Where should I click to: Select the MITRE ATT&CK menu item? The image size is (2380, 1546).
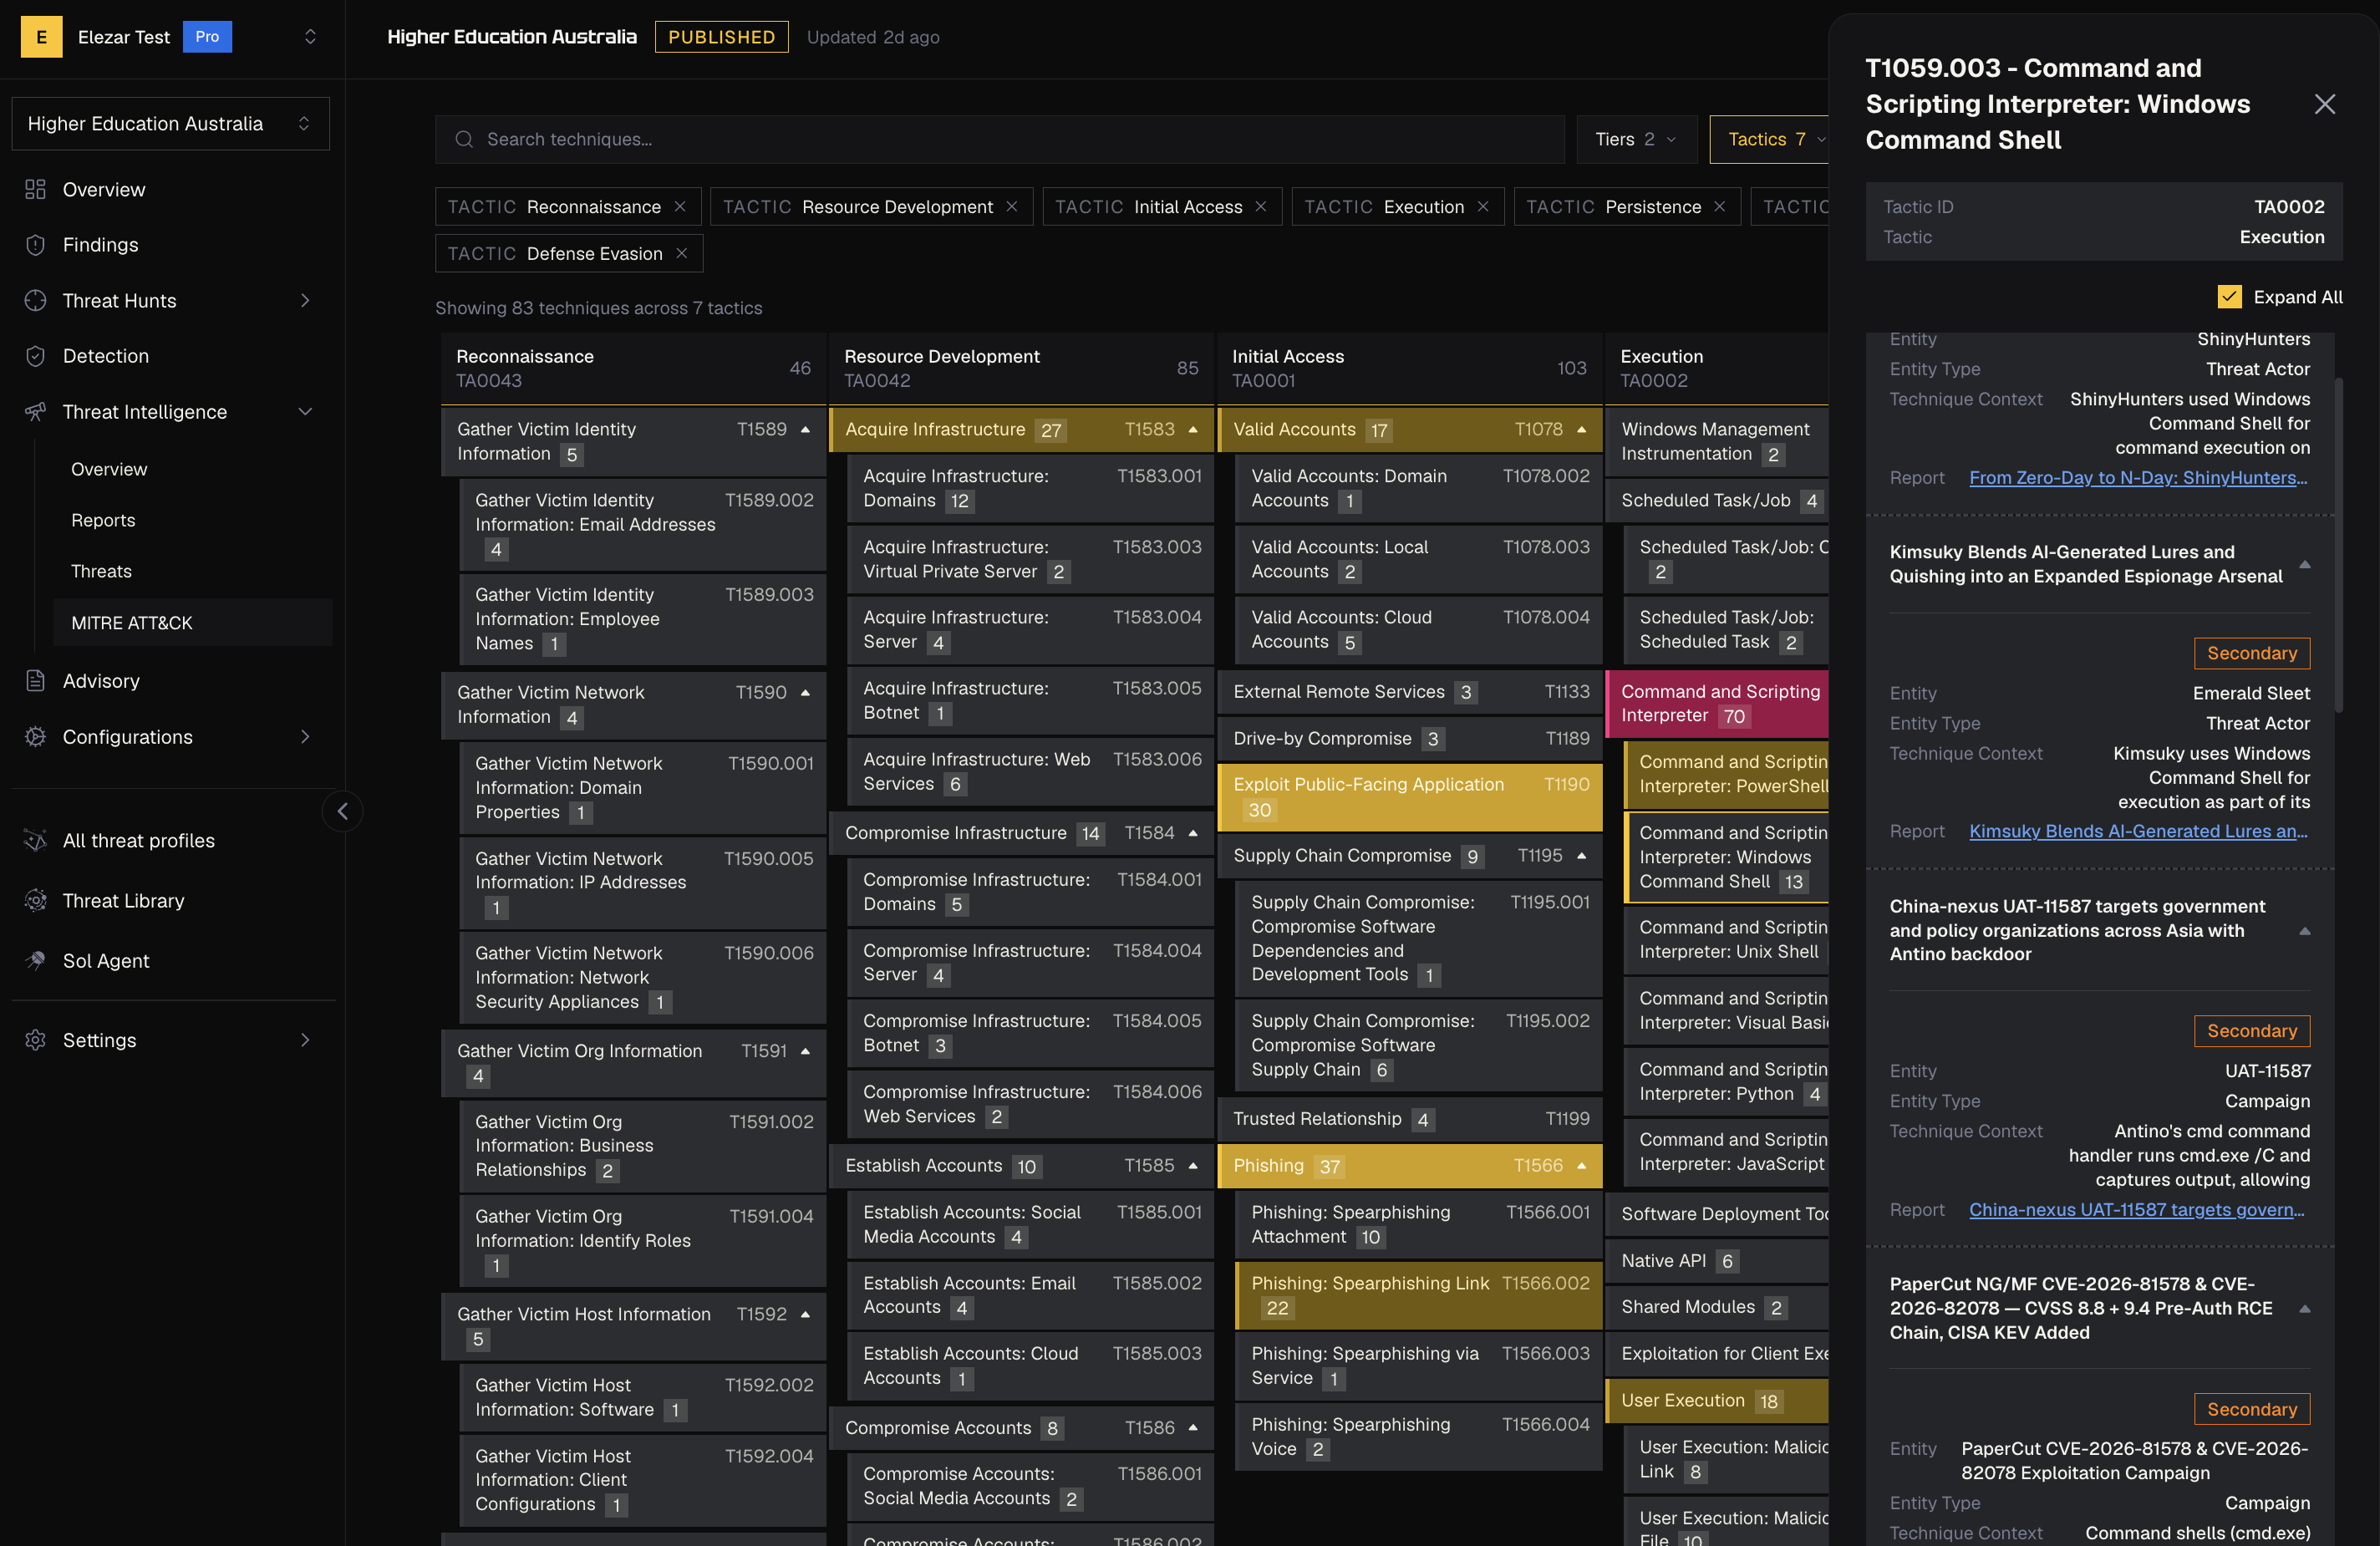(193, 622)
